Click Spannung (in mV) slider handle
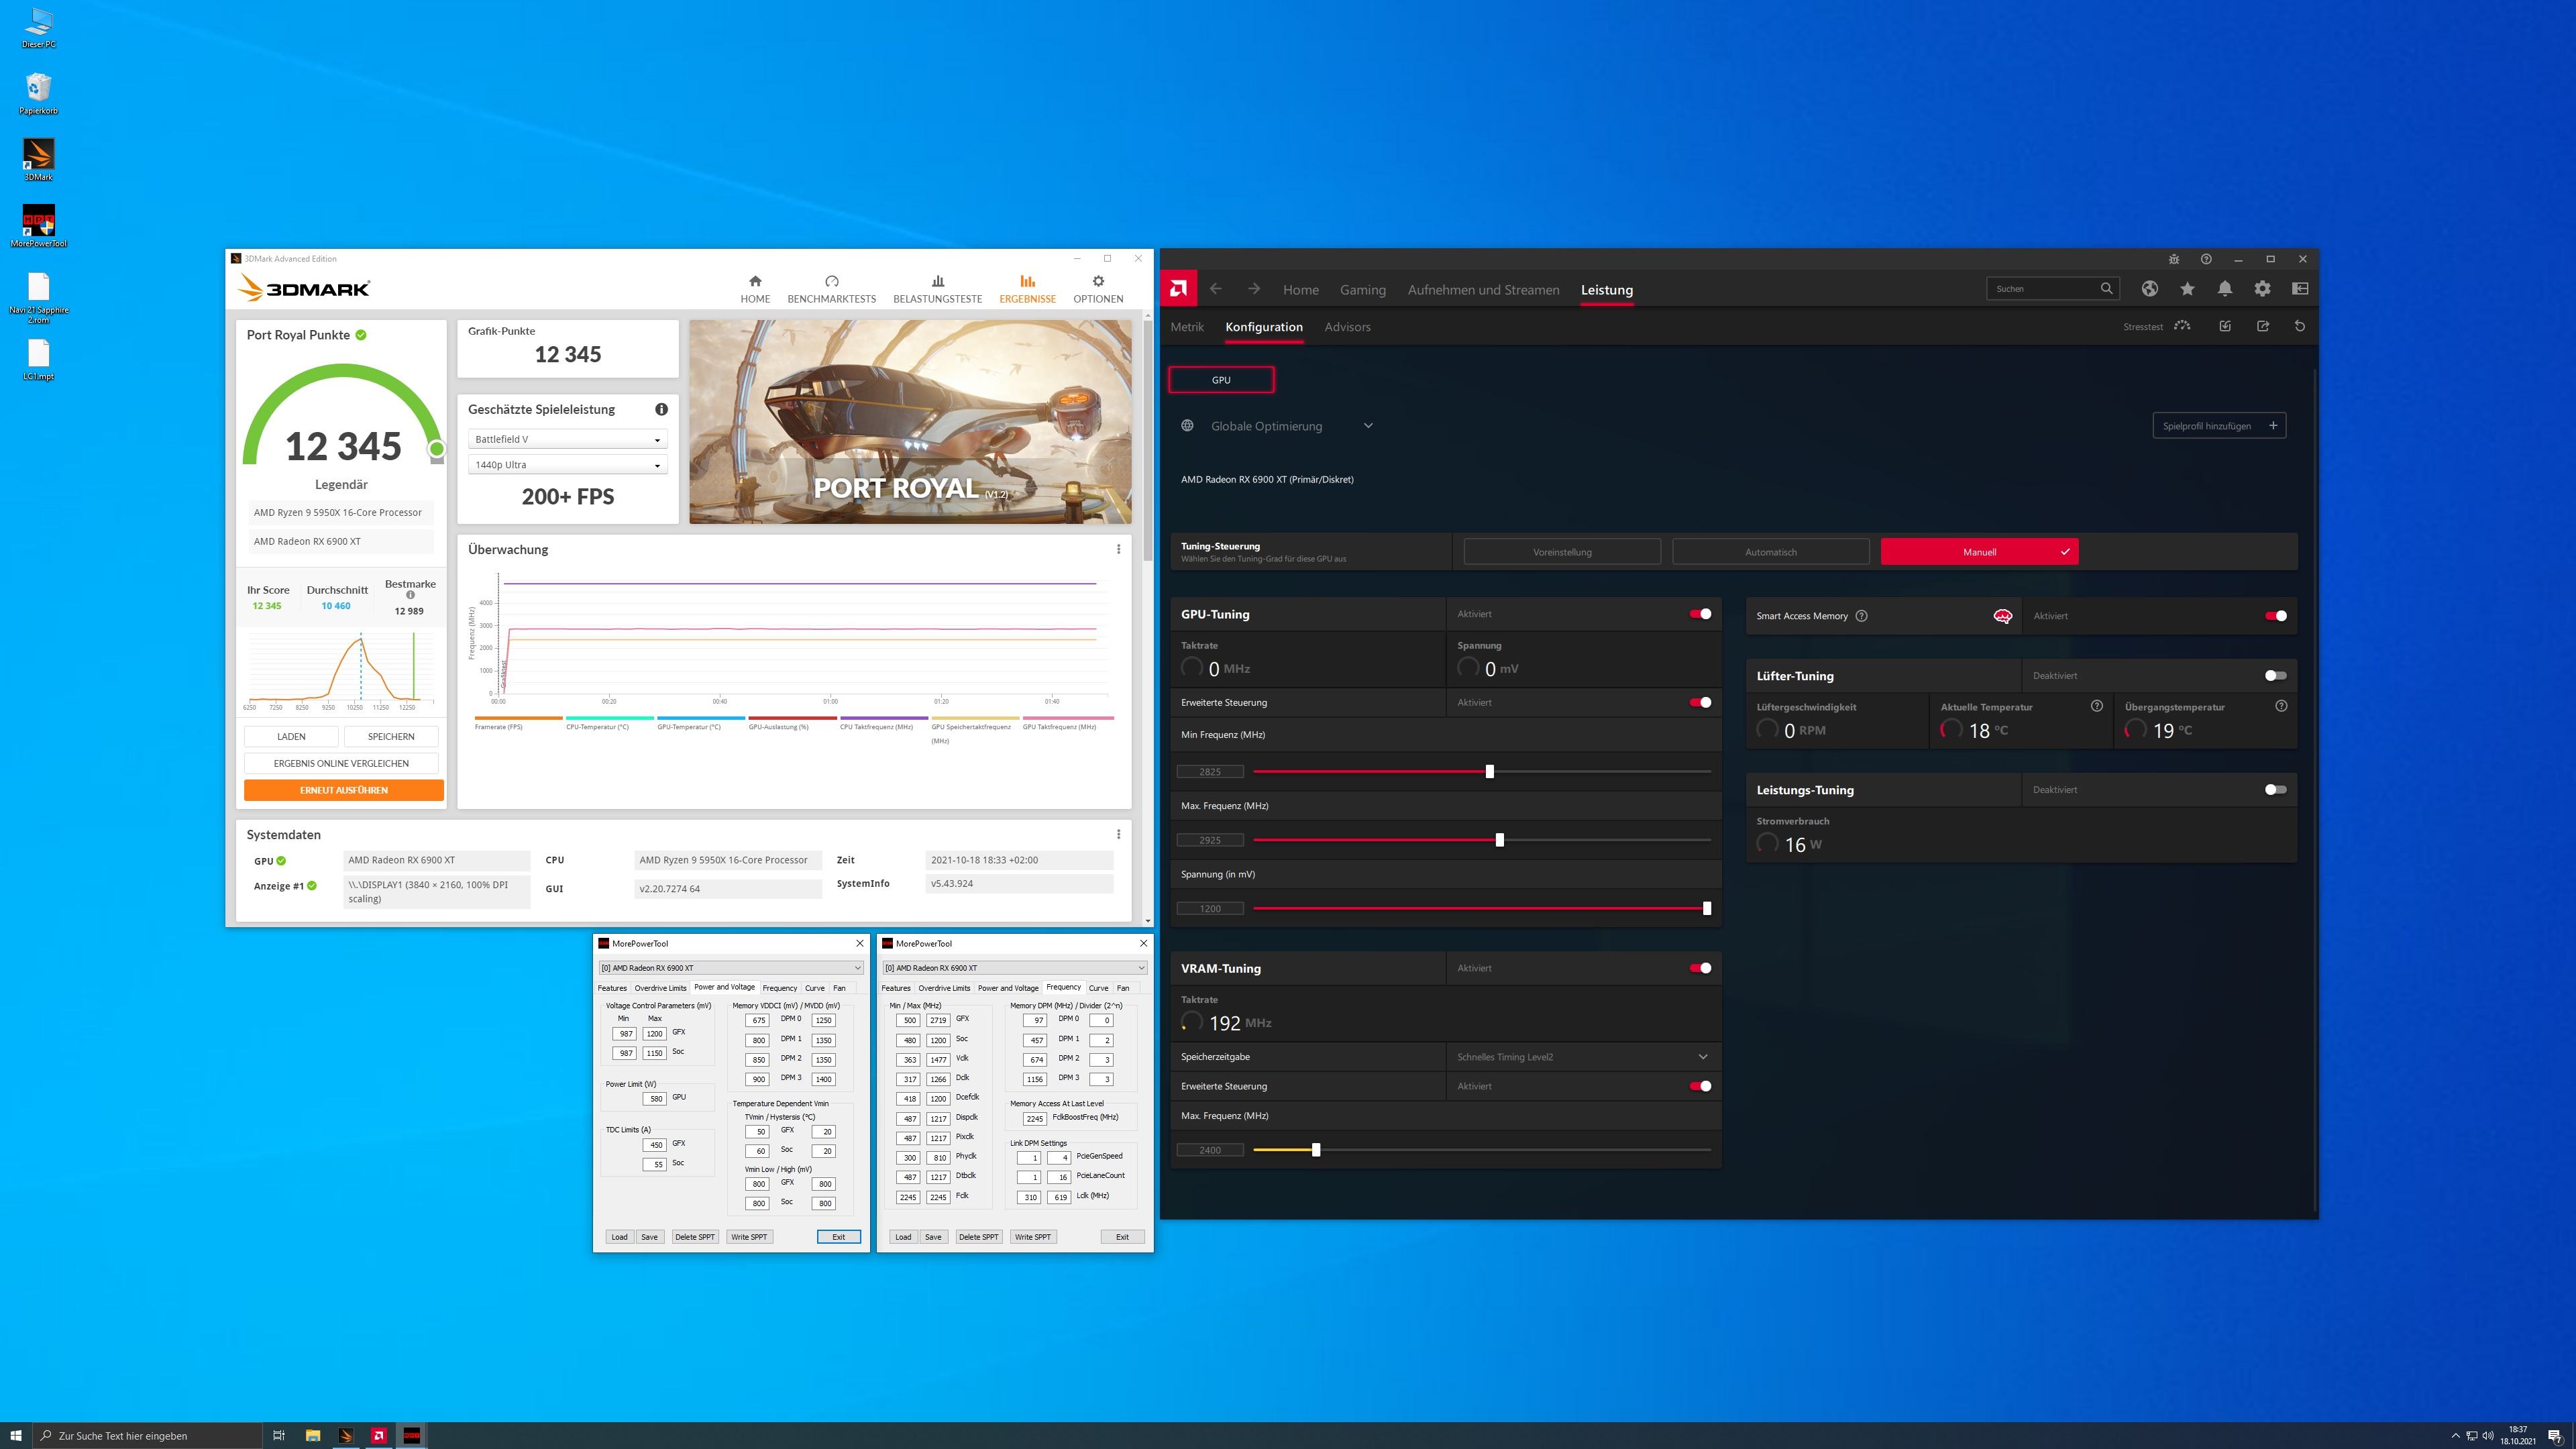2576x1449 pixels. tap(1707, 908)
